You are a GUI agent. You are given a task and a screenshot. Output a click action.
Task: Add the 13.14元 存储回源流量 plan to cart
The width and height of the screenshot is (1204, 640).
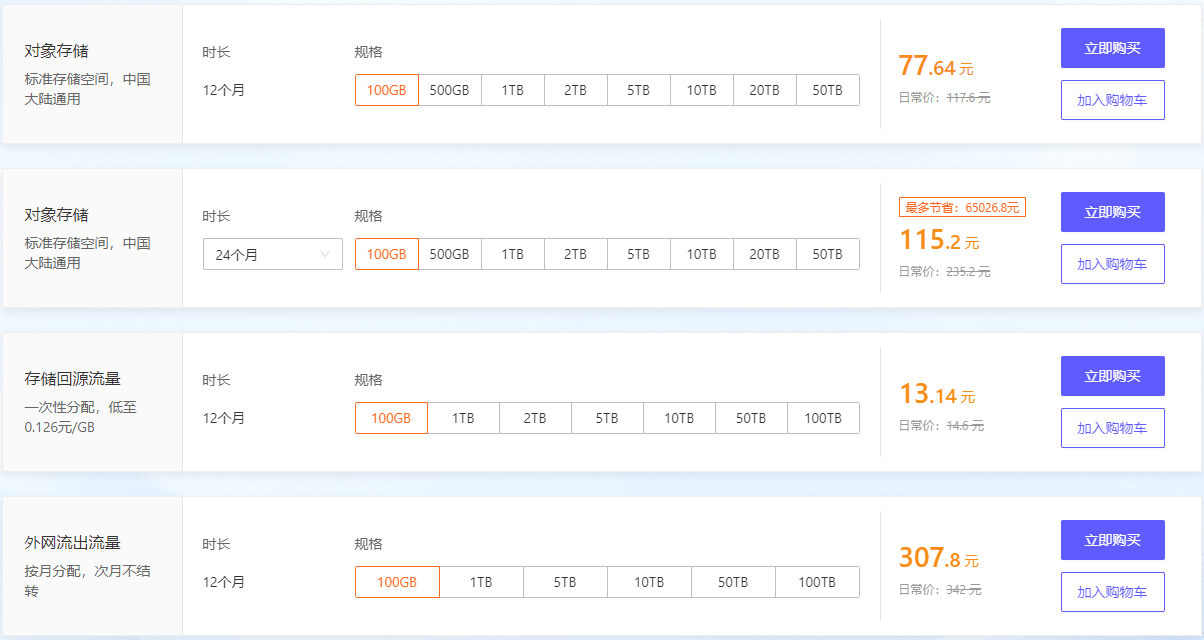click(x=1112, y=428)
